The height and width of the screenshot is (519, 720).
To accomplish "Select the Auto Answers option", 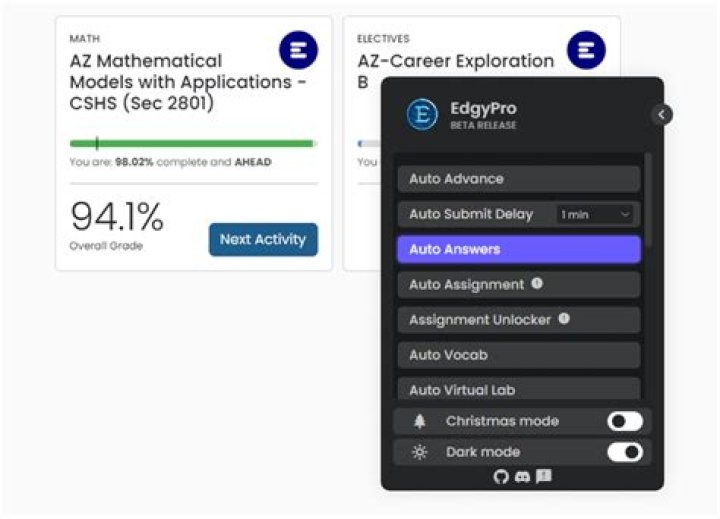I will point(518,249).
